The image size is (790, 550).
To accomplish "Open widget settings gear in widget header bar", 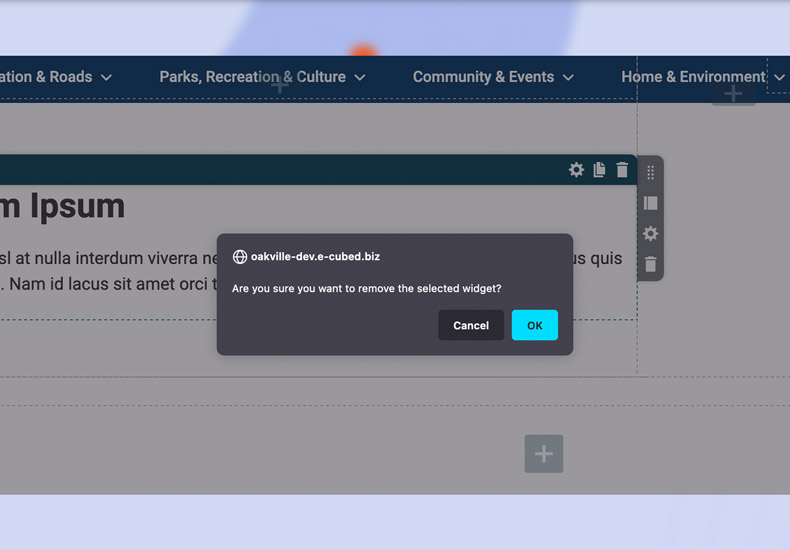I will pyautogui.click(x=576, y=170).
